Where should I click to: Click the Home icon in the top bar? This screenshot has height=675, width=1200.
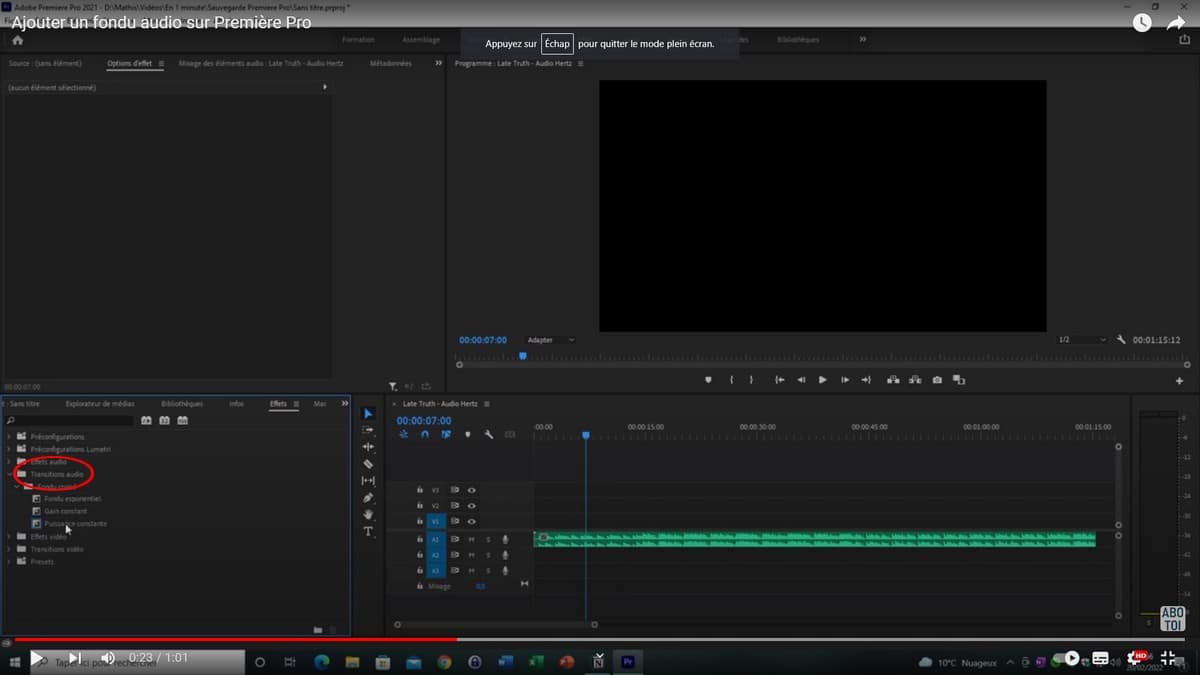tap(17, 40)
